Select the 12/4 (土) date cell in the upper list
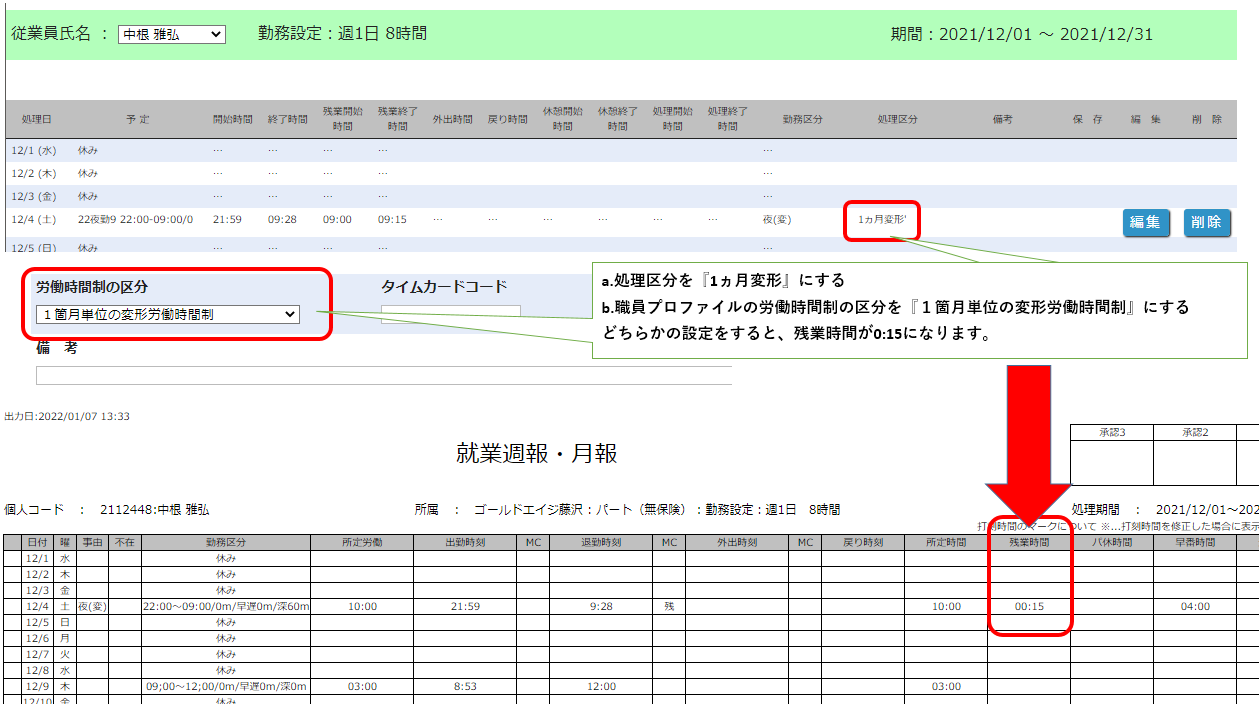 [34, 219]
